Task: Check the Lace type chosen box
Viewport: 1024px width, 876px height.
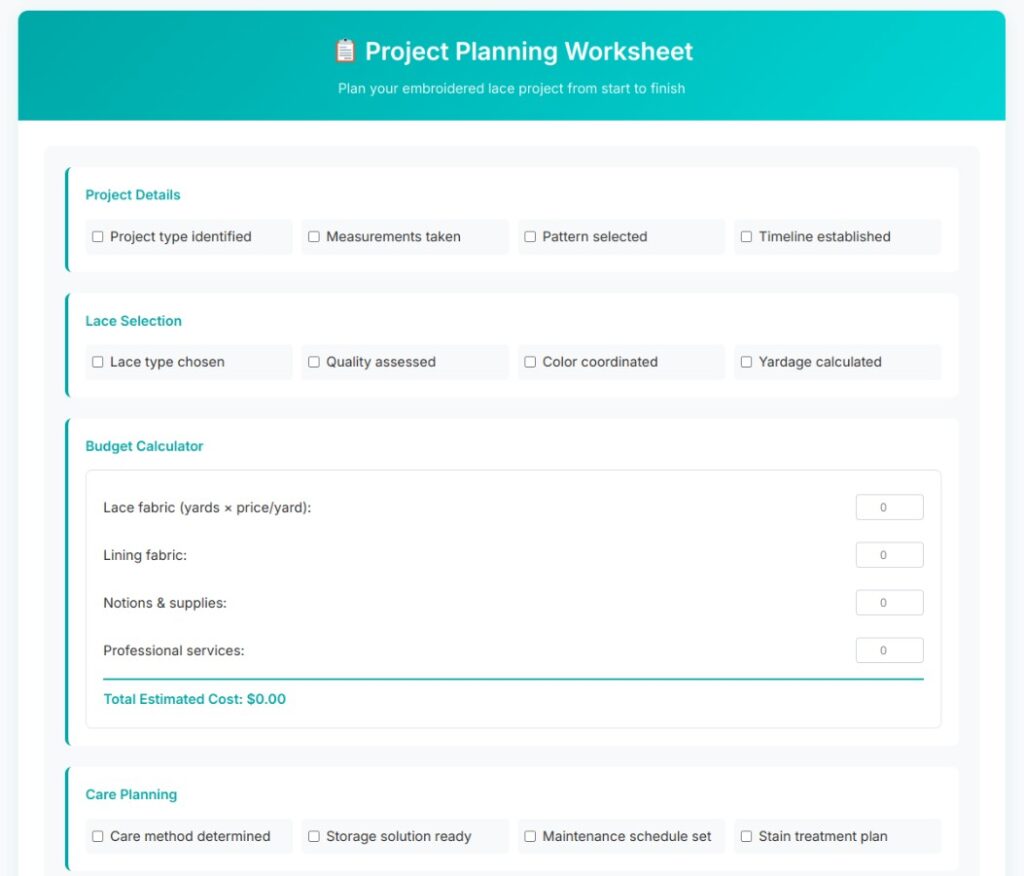Action: tap(97, 362)
